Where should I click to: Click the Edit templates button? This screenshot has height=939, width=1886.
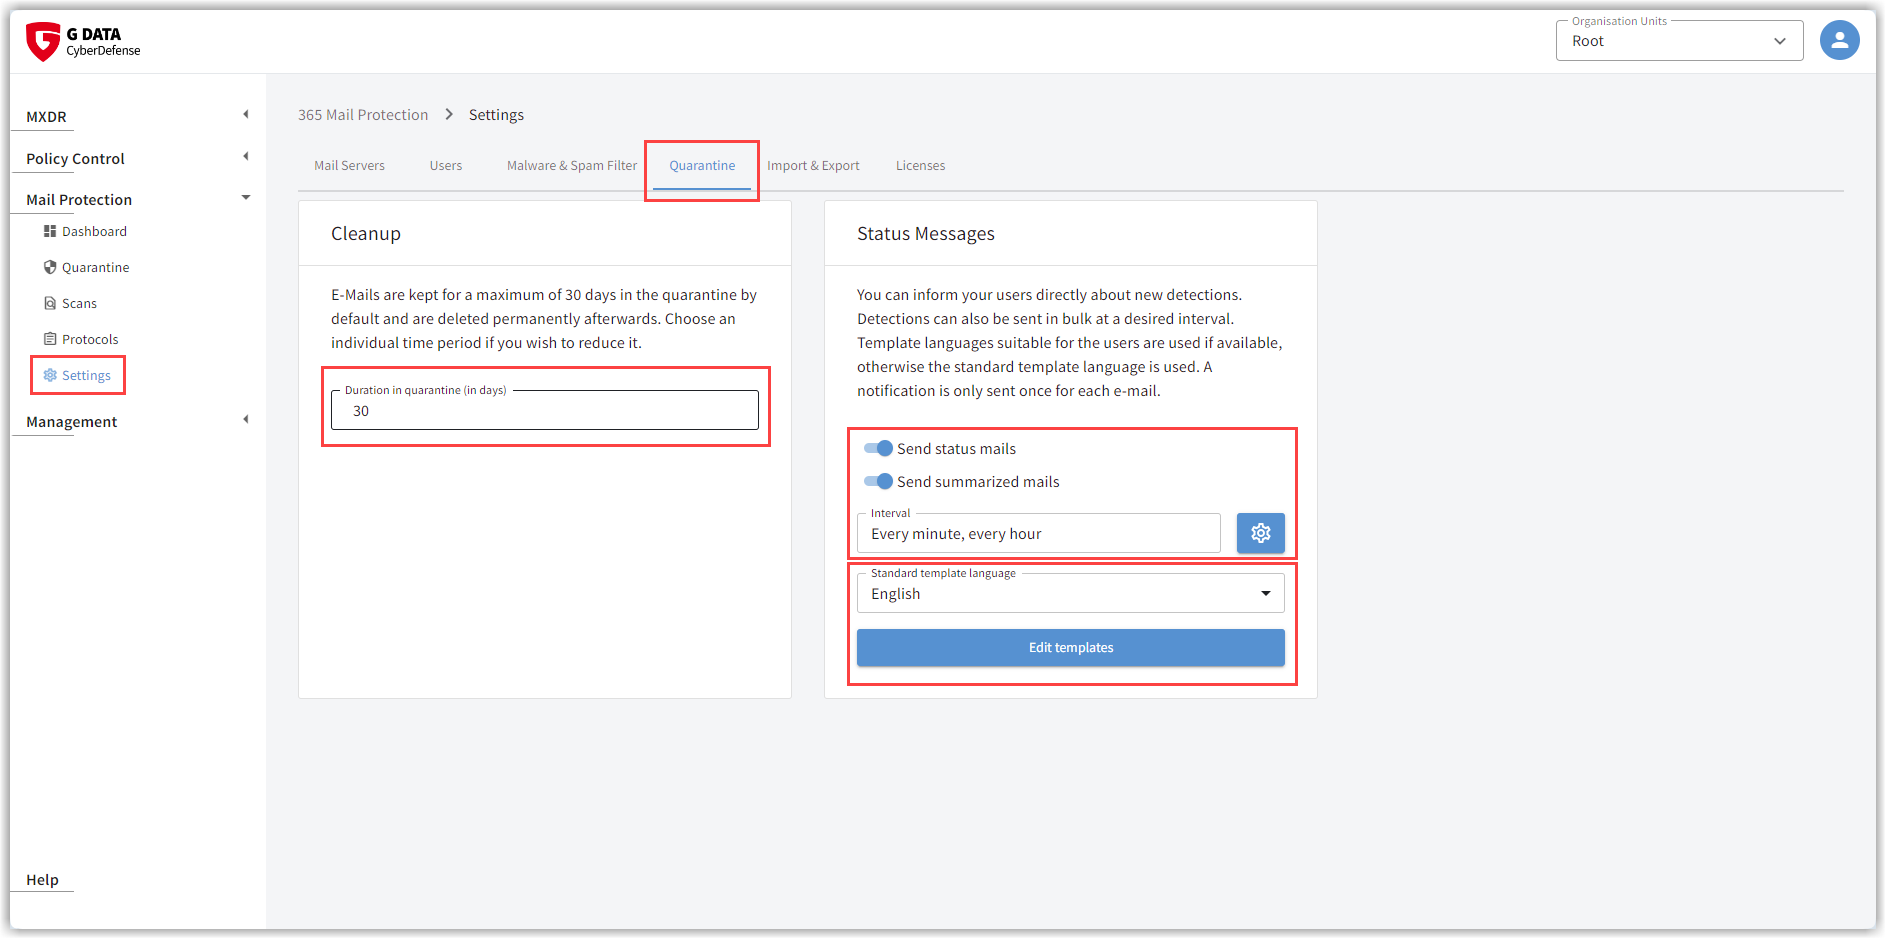[x=1070, y=648]
